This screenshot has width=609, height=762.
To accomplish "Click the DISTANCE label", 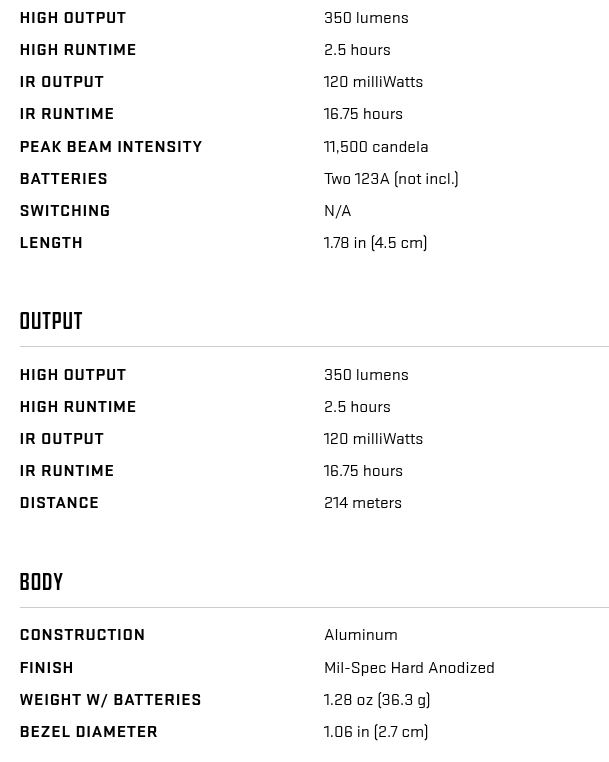I will pos(59,503).
